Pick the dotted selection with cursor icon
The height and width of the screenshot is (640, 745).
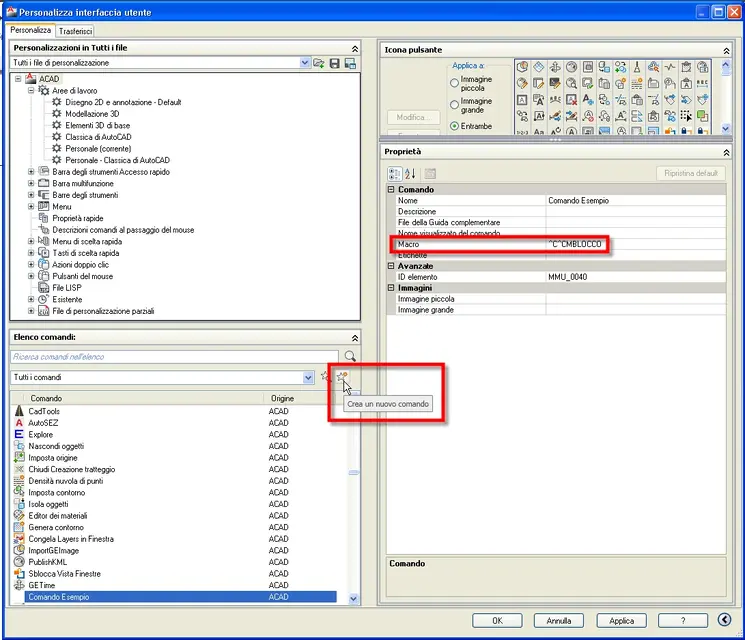click(686, 116)
